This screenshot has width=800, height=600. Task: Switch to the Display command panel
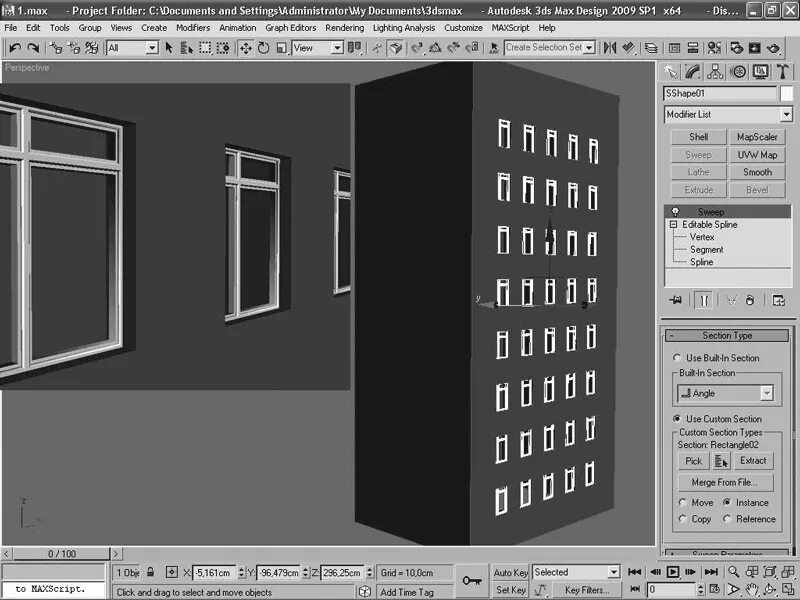pyautogui.click(x=760, y=72)
